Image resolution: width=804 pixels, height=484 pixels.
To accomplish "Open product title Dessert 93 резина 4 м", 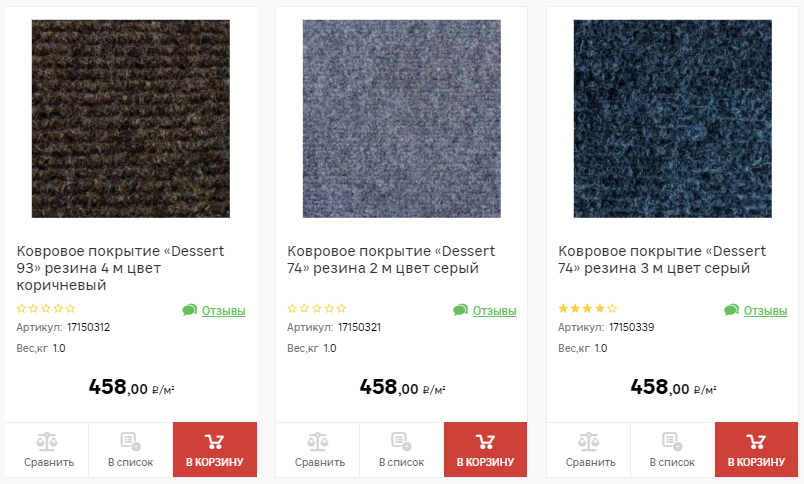I will [x=120, y=268].
